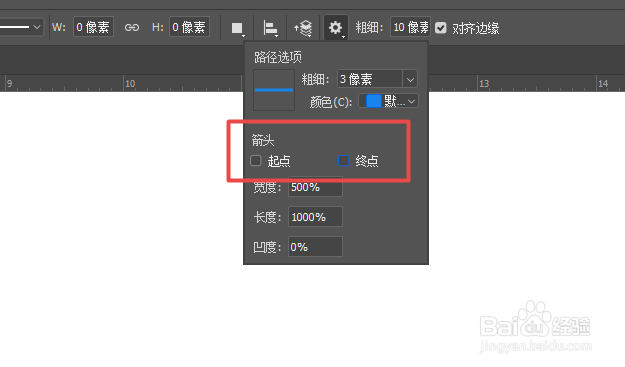Click the H height input field
625x367 pixels.
click(x=189, y=27)
